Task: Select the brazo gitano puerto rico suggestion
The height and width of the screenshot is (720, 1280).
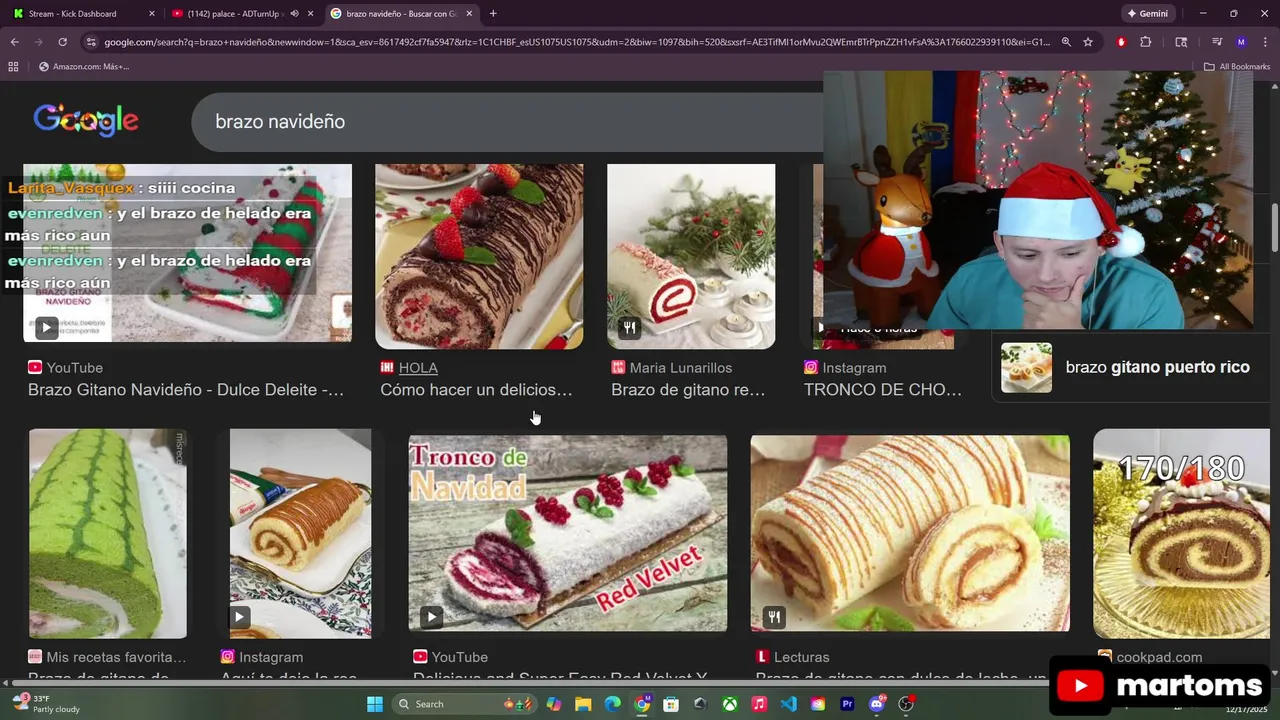Action: (x=1130, y=367)
